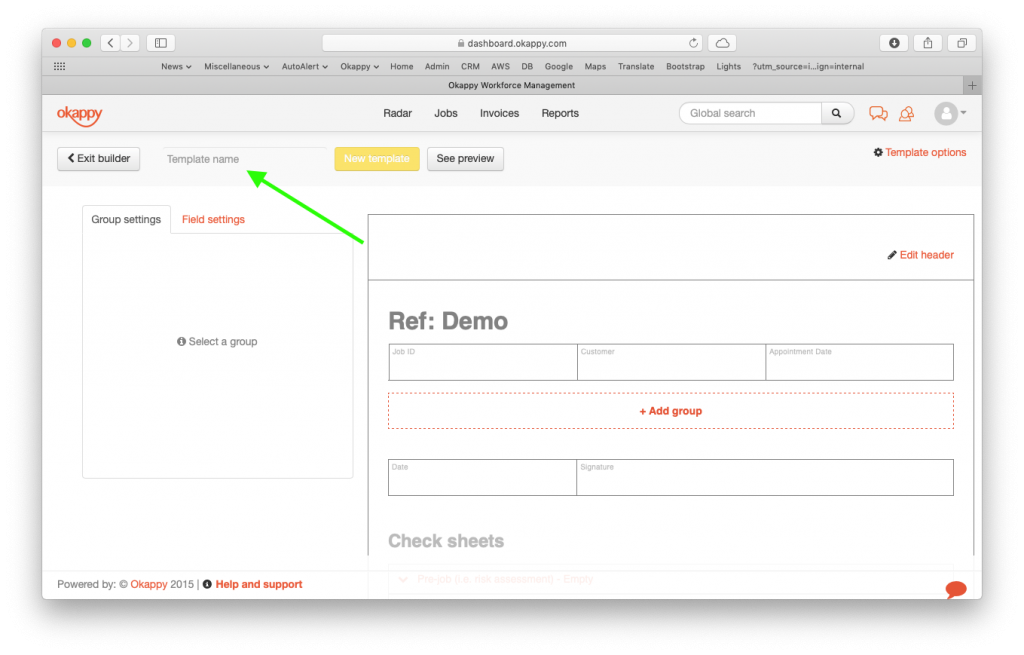This screenshot has height=655, width=1024.
Task: Click the search magnifier icon
Action: [837, 112]
